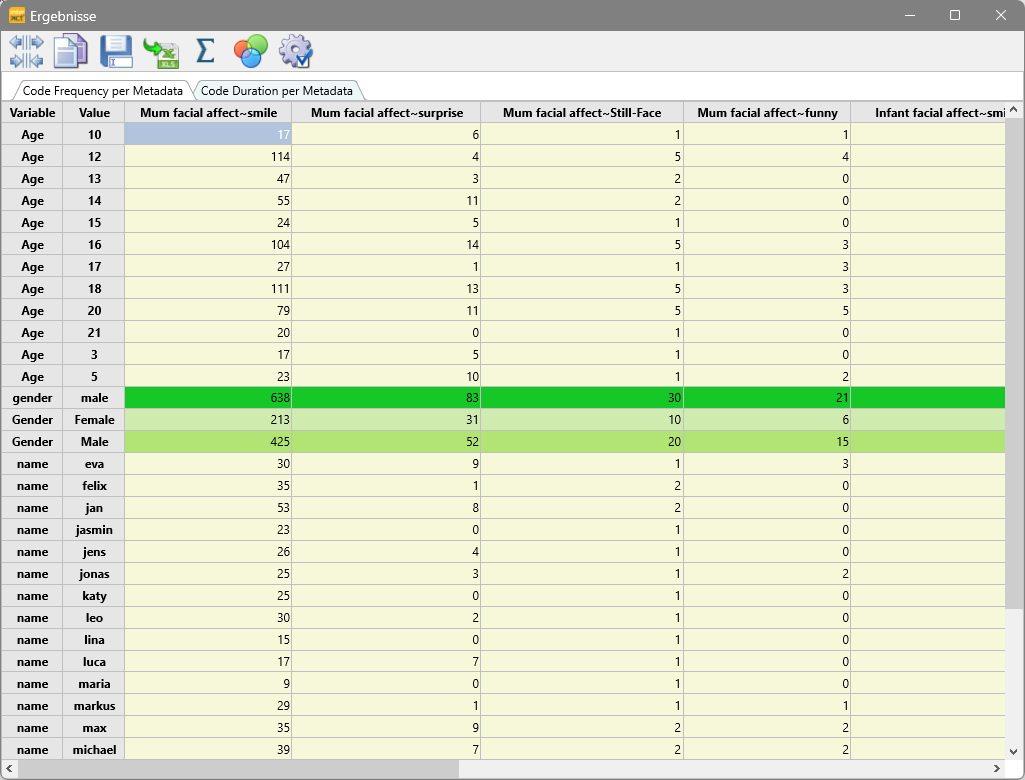Screen dimensions: 1025x780
Task: Click the copy to clipboard icon
Action: point(71,52)
